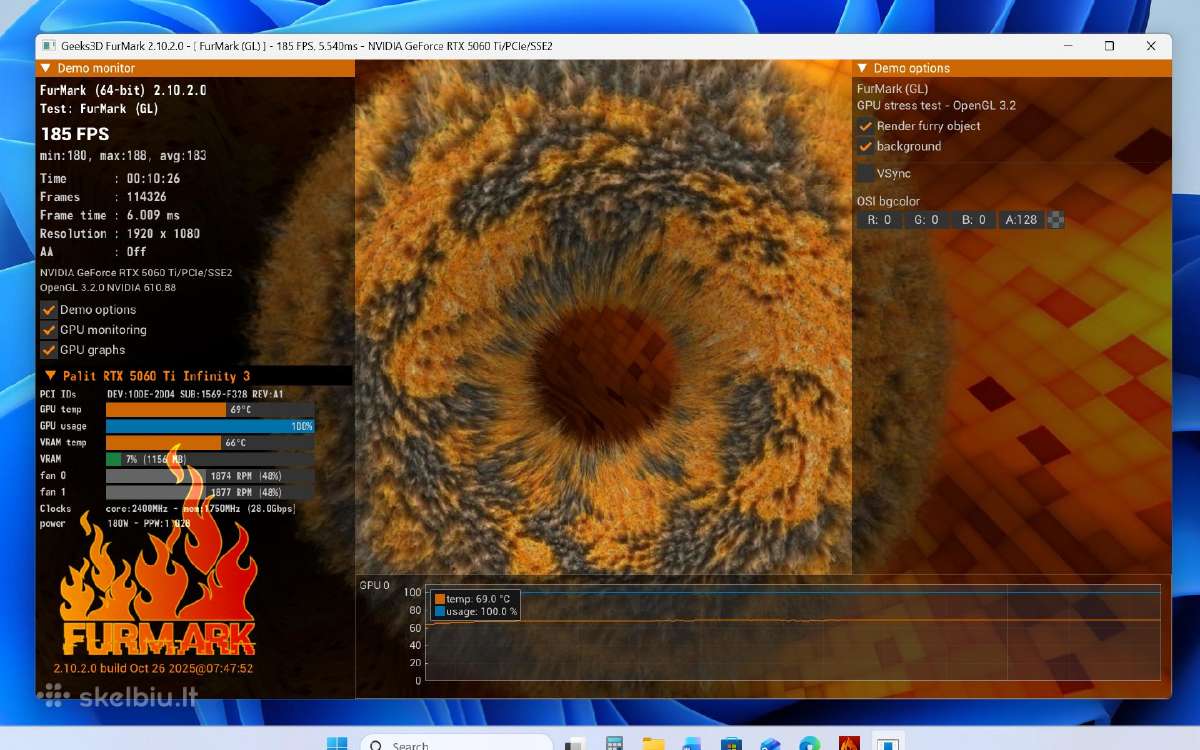Viewport: 1200px width, 750px height.
Task: Click the 2.10.2.0 build Oct 26 2025 text
Action: coord(153,669)
